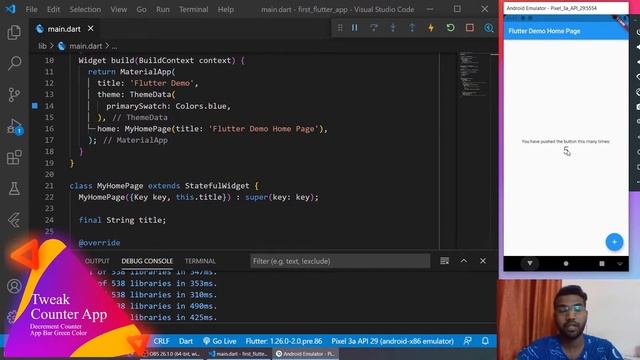This screenshot has height=360, width=640.
Task: Select the main.dart editor tab
Action: (64, 29)
